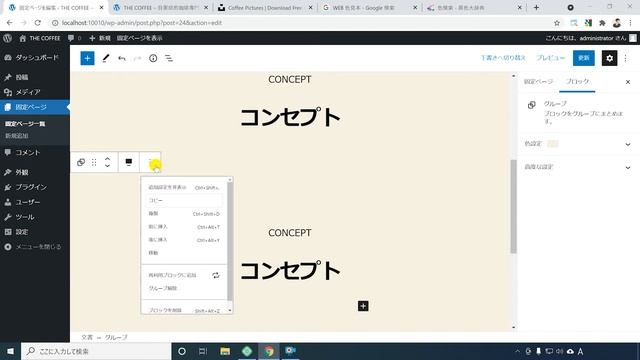Click 文書 in the bottom breadcrumb
This screenshot has height=360, width=640.
pyautogui.click(x=87, y=337)
